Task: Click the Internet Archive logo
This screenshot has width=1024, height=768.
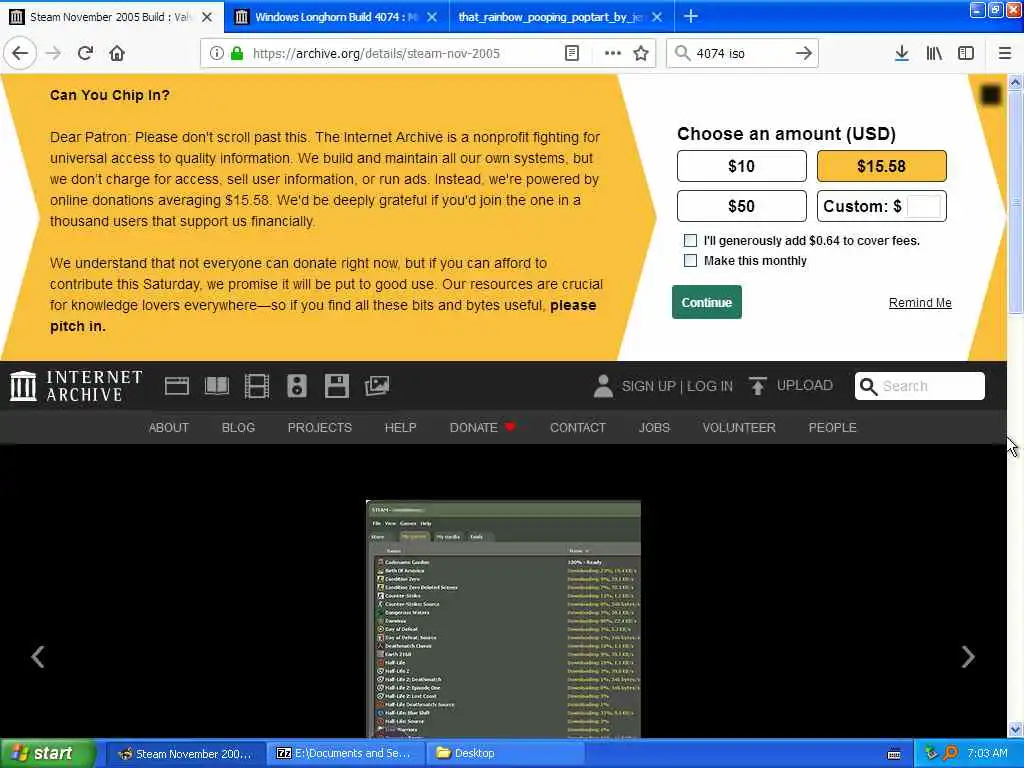Action: click(76, 386)
